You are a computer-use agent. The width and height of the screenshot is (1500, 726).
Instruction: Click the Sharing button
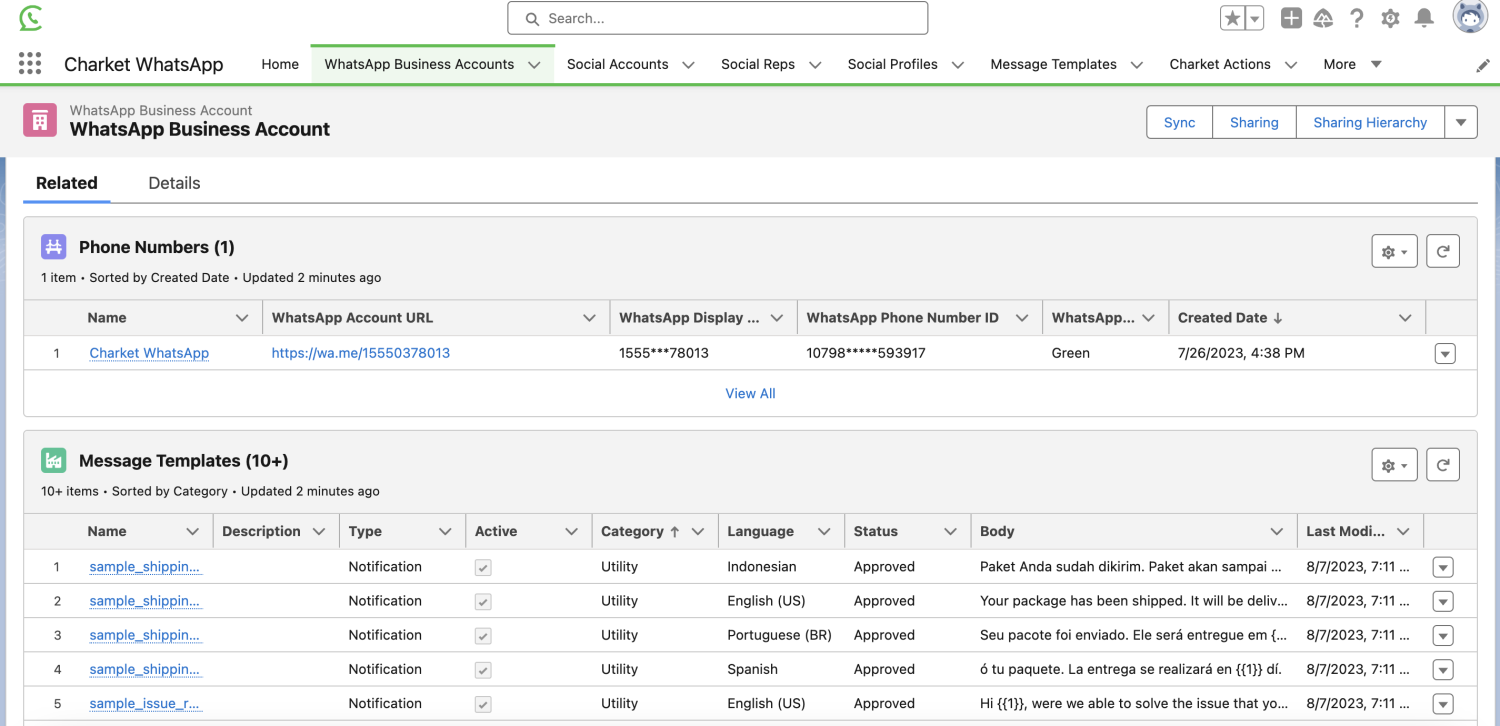(1254, 122)
